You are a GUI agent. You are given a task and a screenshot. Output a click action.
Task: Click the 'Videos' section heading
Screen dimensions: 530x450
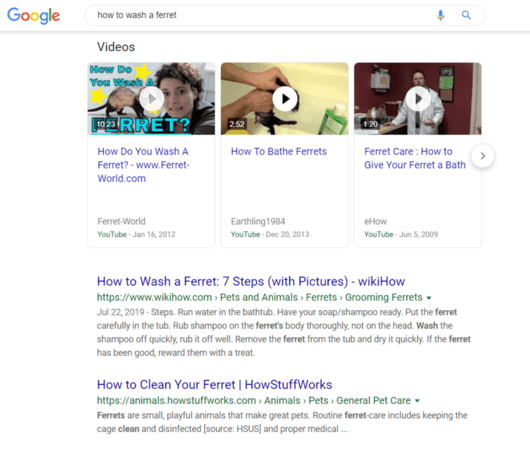[x=116, y=47]
